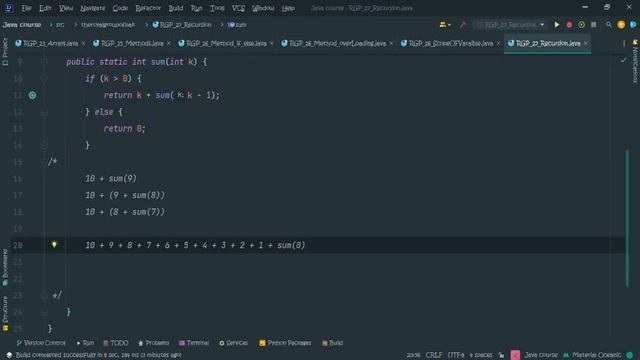Open the Code With Me people icon
The image size is (640, 360).
pyautogui.click(x=442, y=25)
